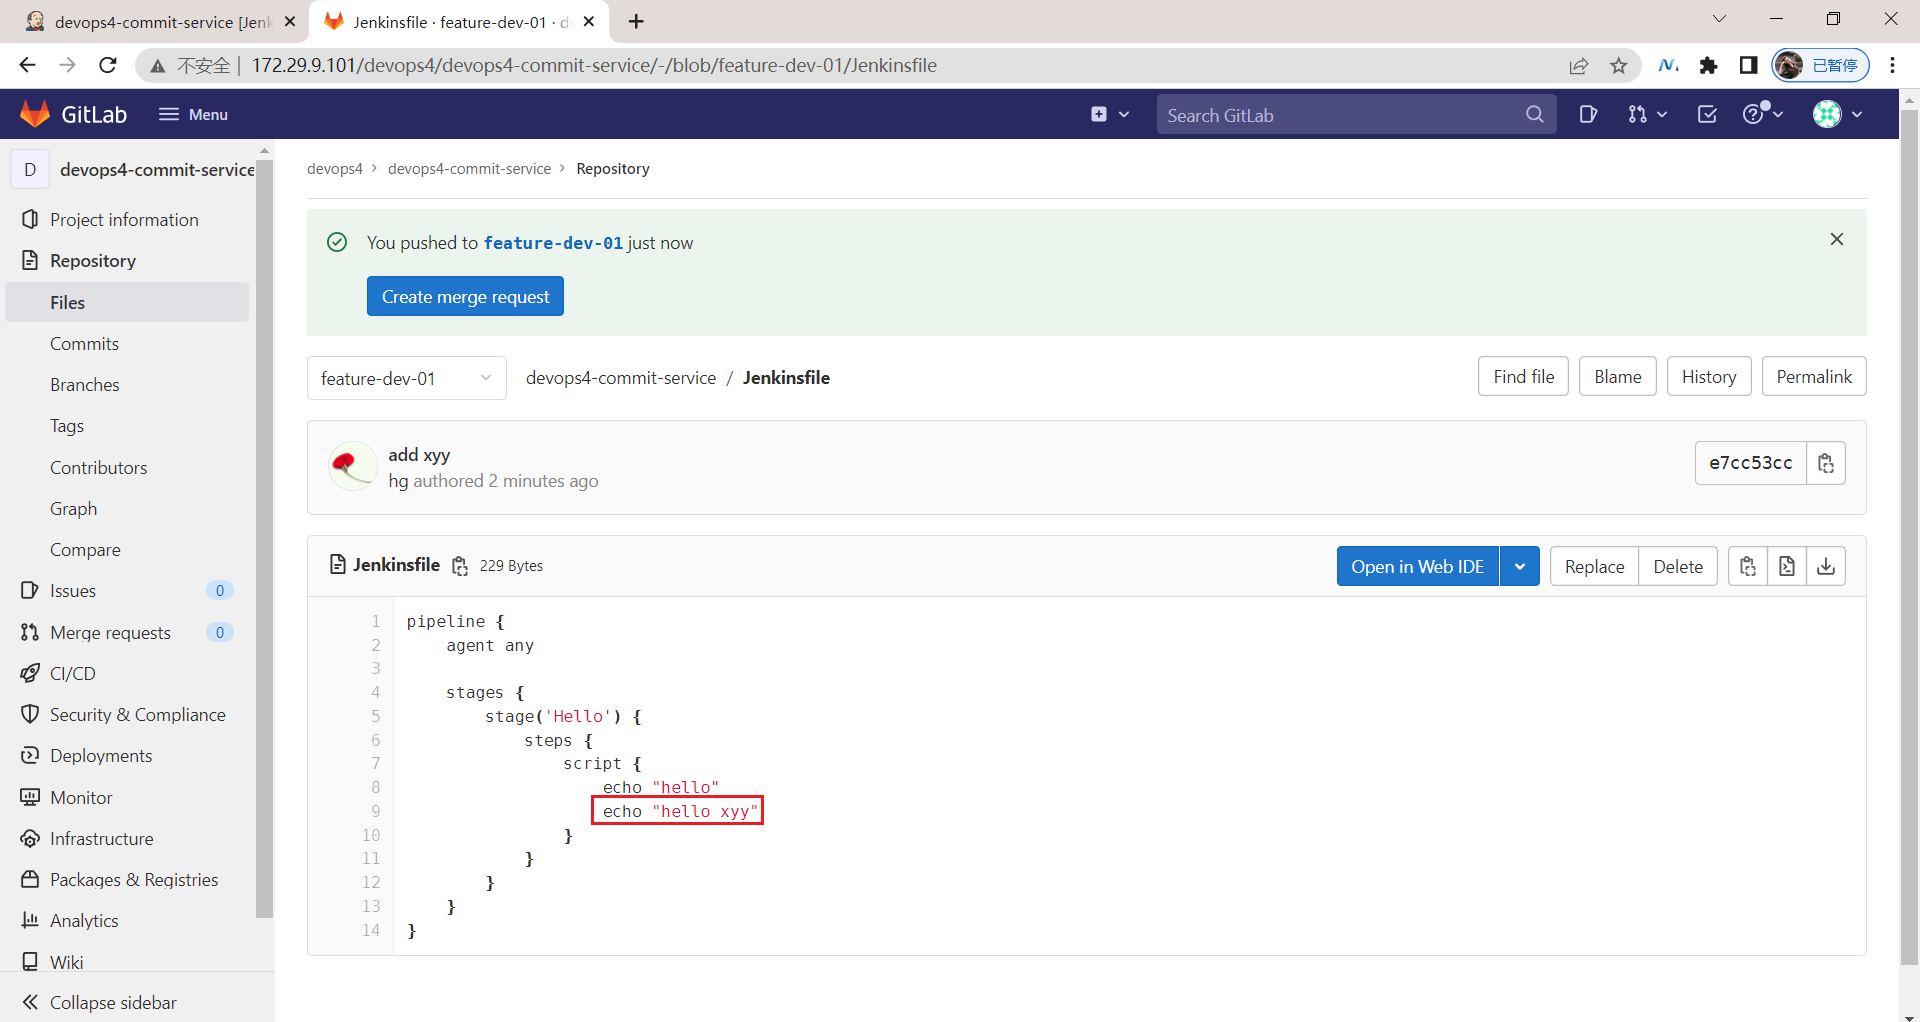
Task: Click the Find file button
Action: (x=1523, y=376)
